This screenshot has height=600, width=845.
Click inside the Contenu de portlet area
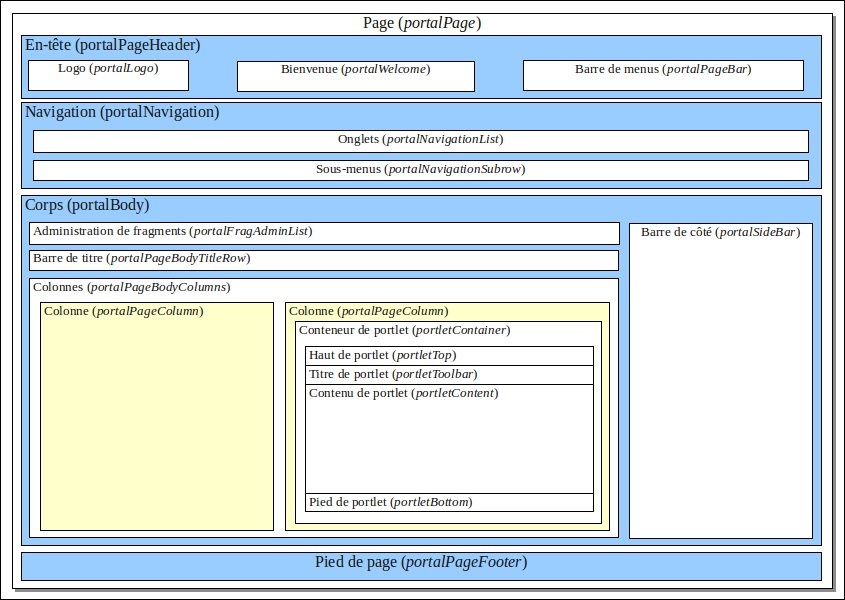449,440
